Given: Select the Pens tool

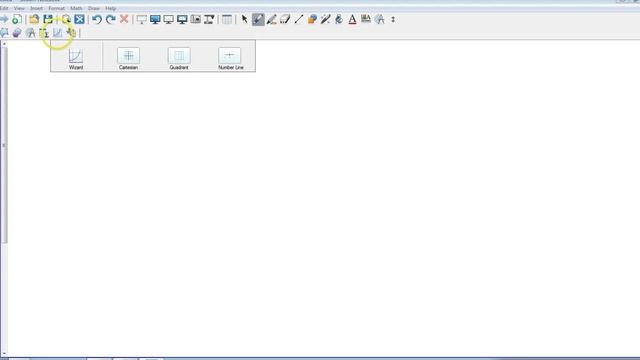Looking at the screenshot, I should [x=258, y=19].
